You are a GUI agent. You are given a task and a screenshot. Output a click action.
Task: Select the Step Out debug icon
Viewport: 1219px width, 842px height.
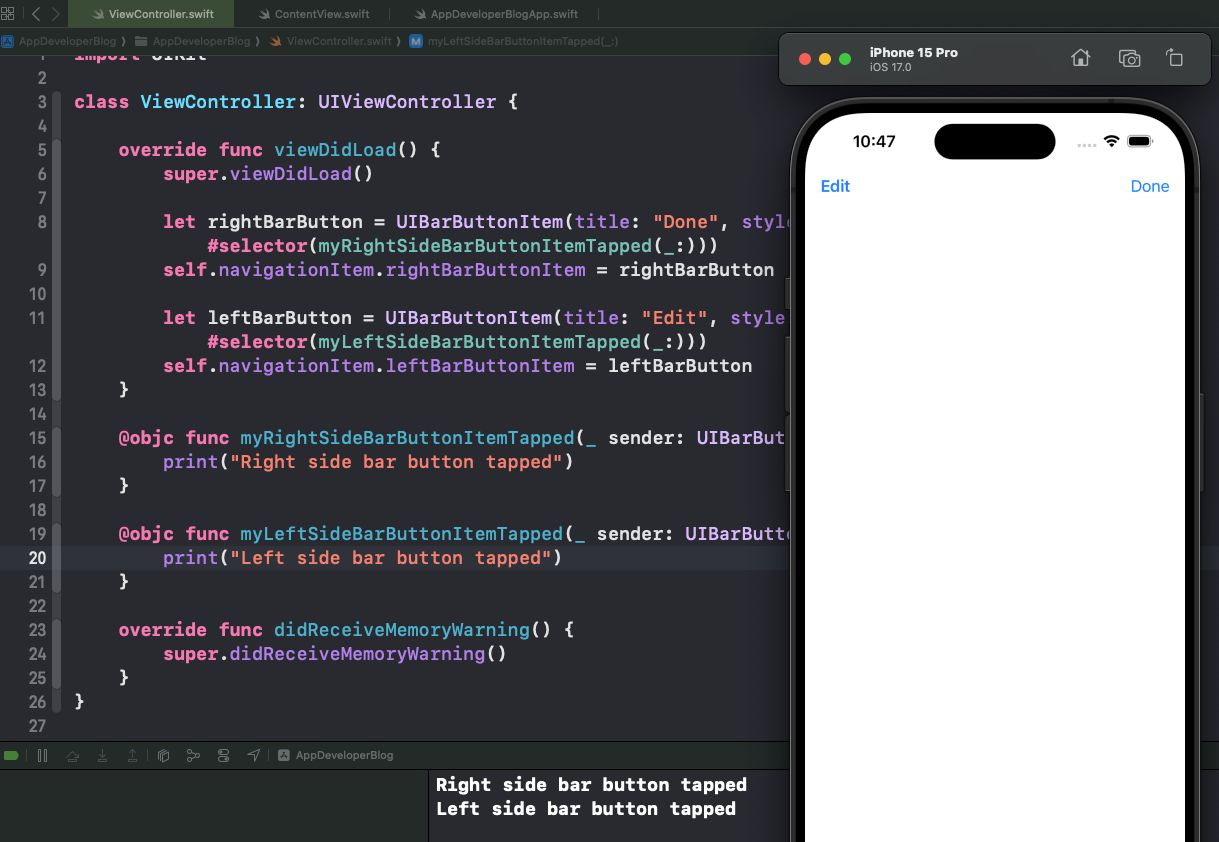click(133, 755)
